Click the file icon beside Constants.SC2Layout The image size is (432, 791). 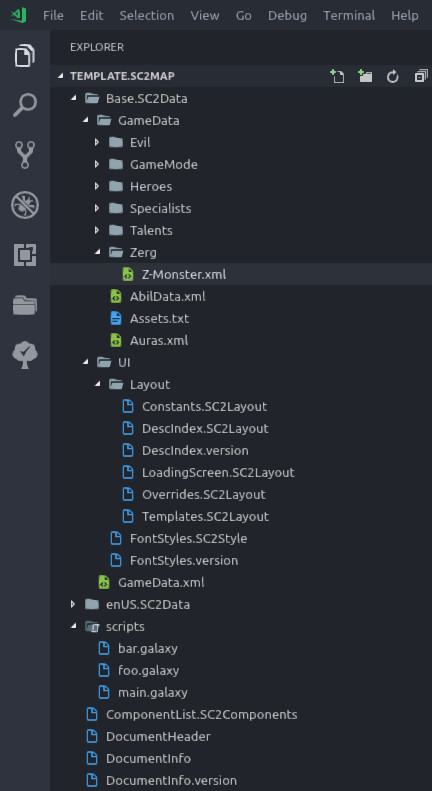click(x=128, y=407)
